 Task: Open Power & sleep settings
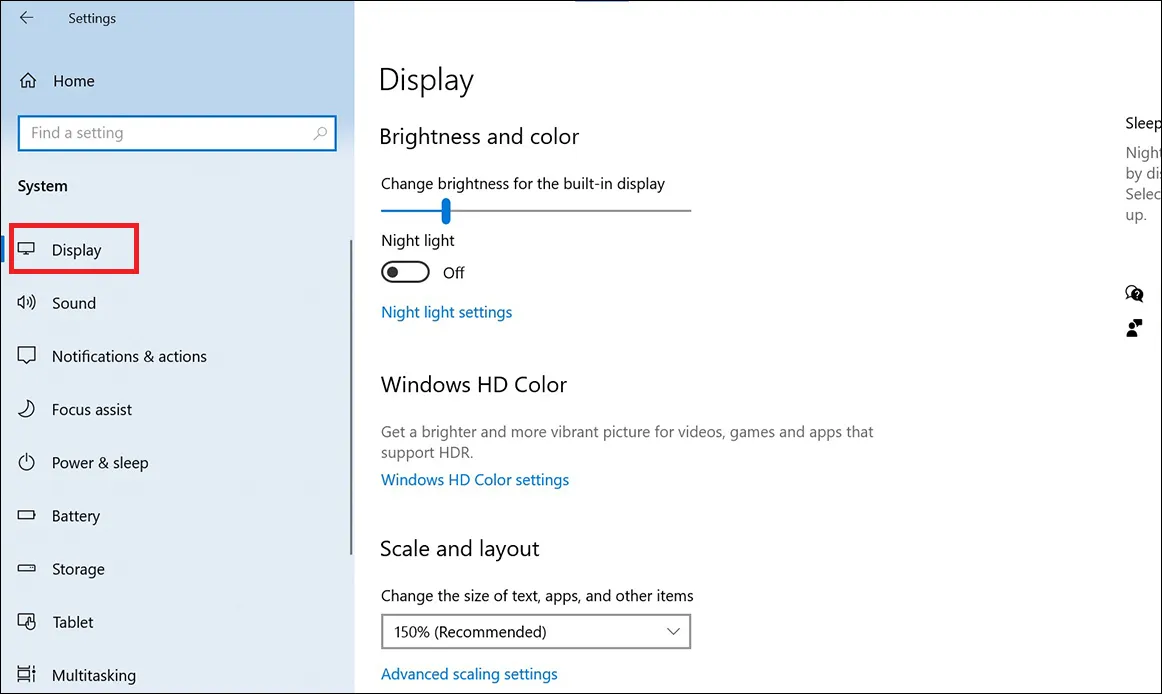point(98,462)
